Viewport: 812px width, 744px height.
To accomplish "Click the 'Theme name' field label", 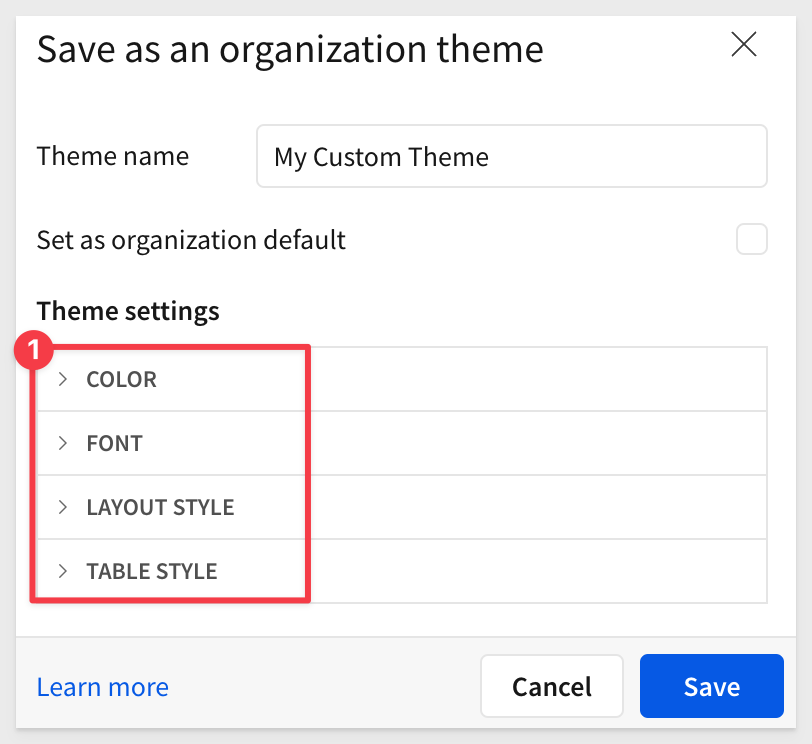I will [x=113, y=156].
